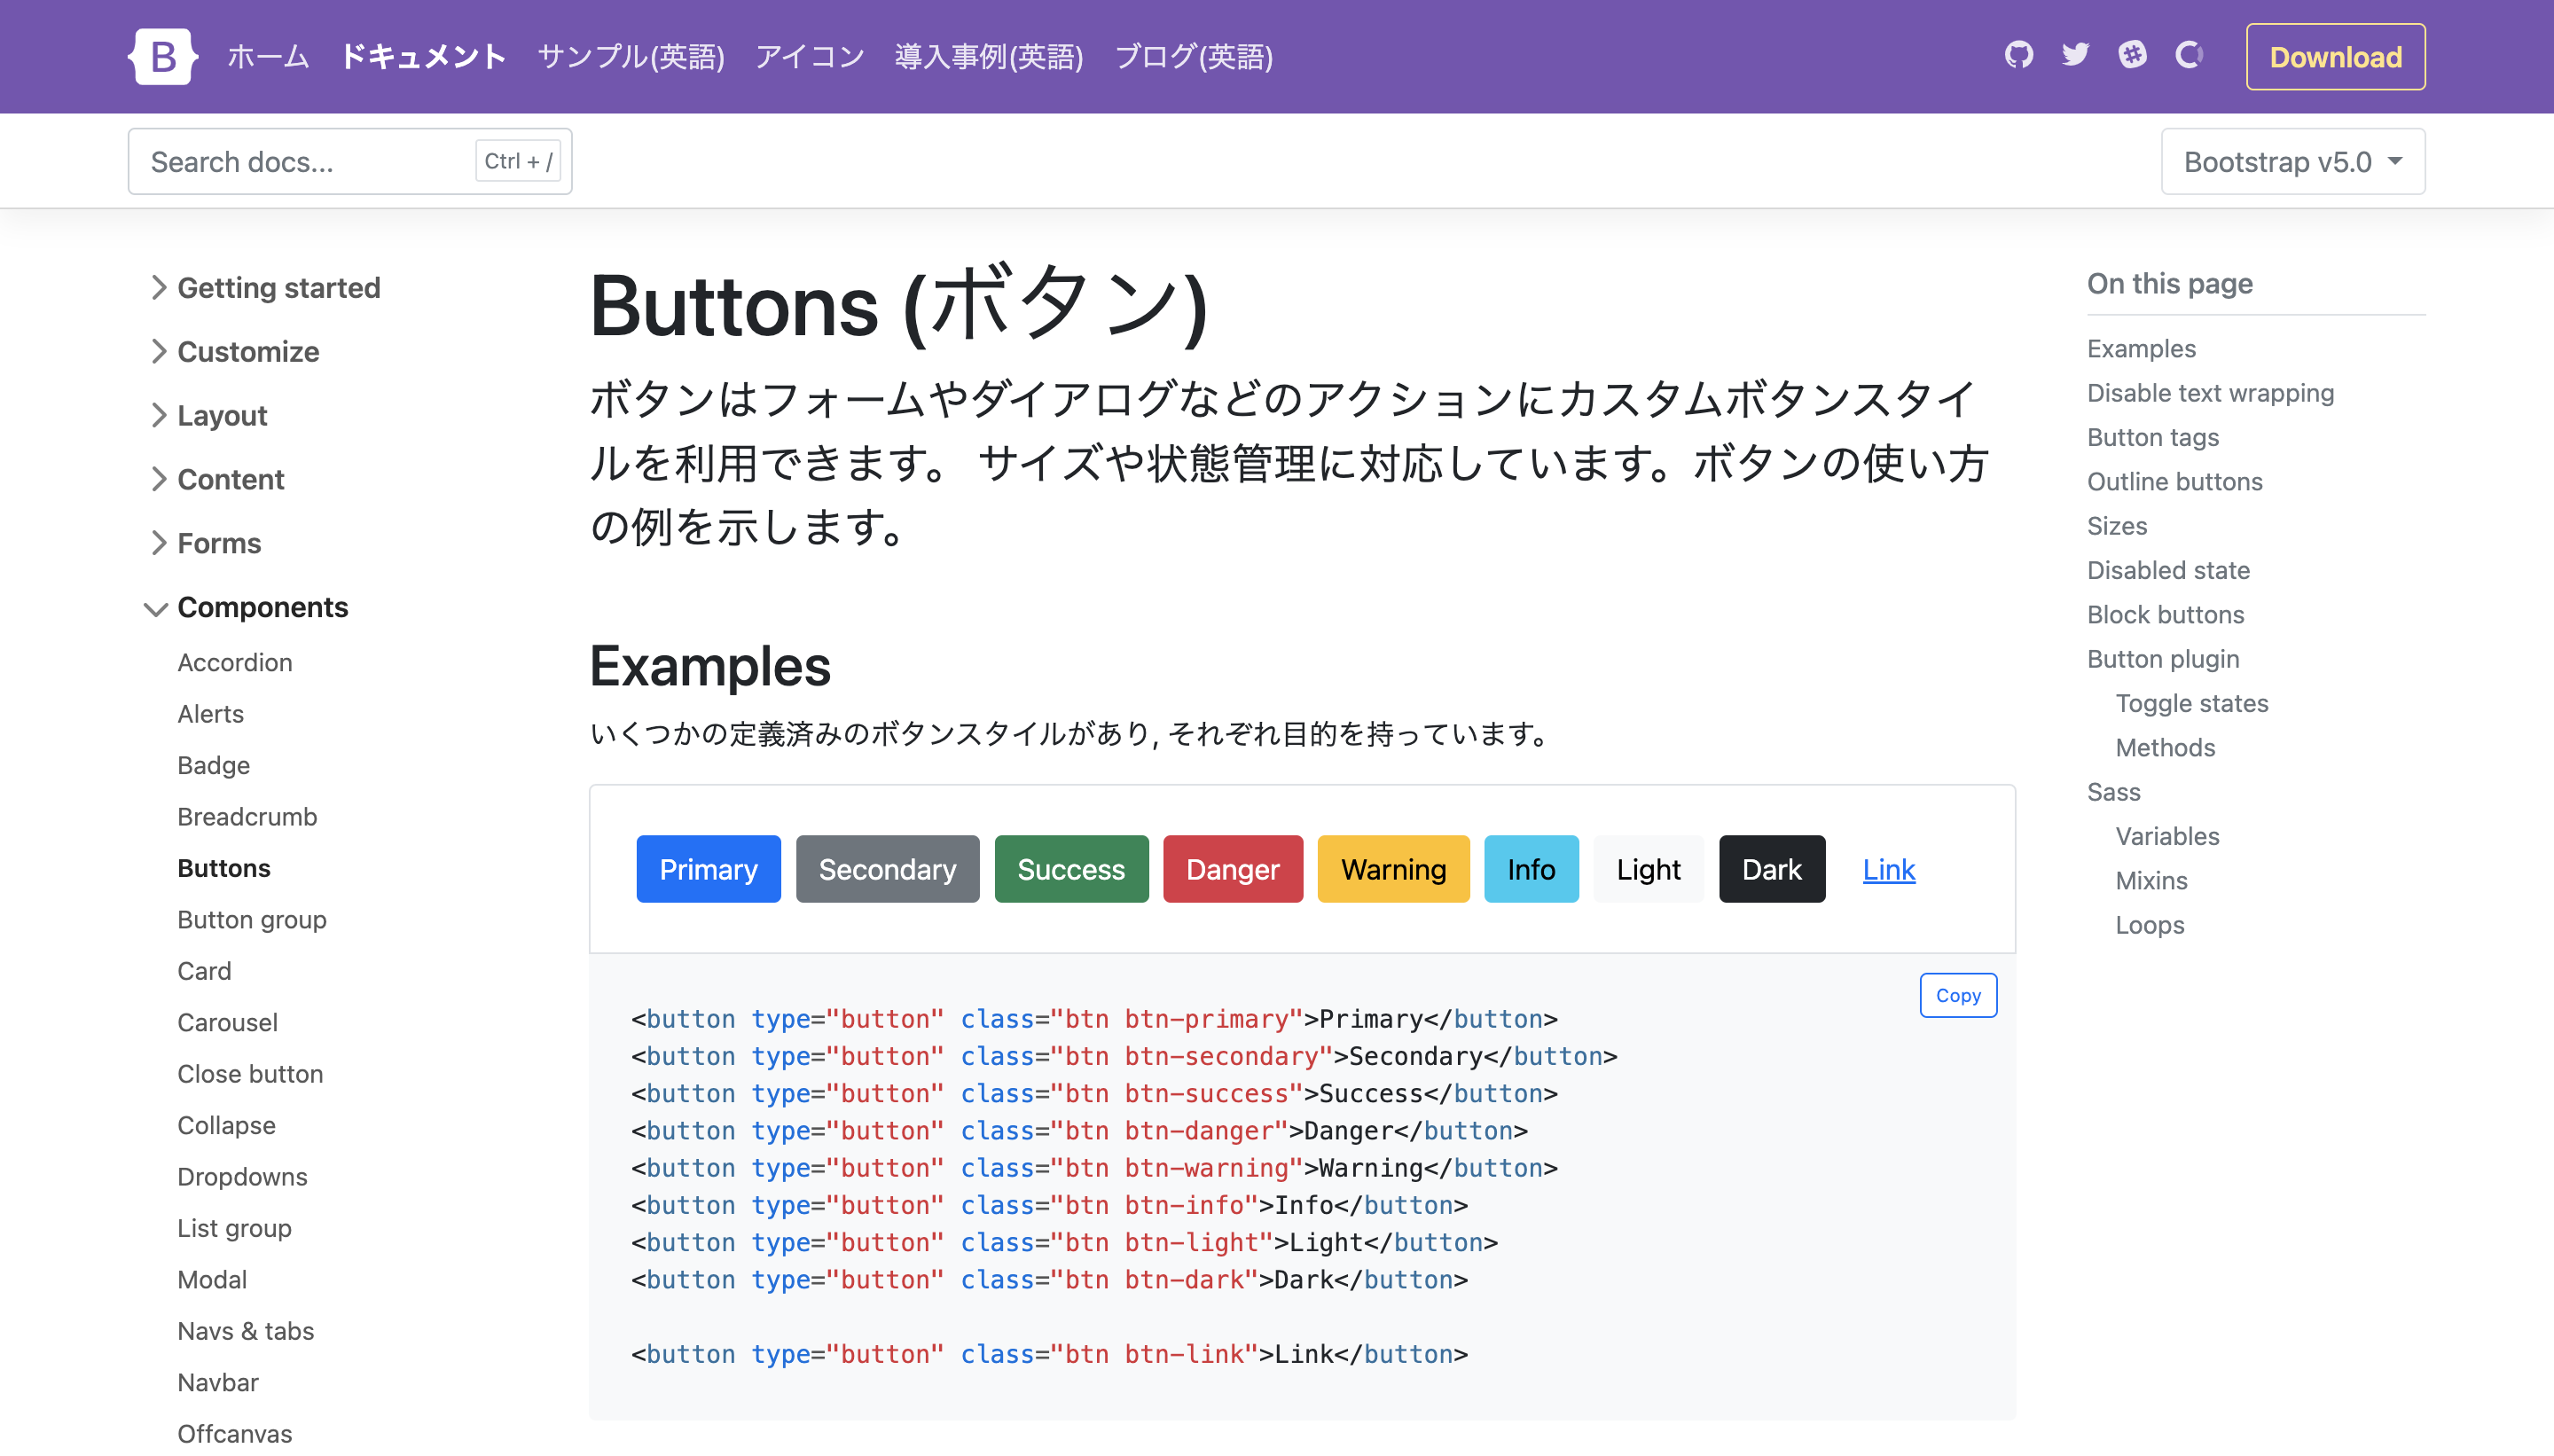Screen dimensions: 2554x1456
Task: Jump to Examples in On this page
Action: click(2141, 349)
